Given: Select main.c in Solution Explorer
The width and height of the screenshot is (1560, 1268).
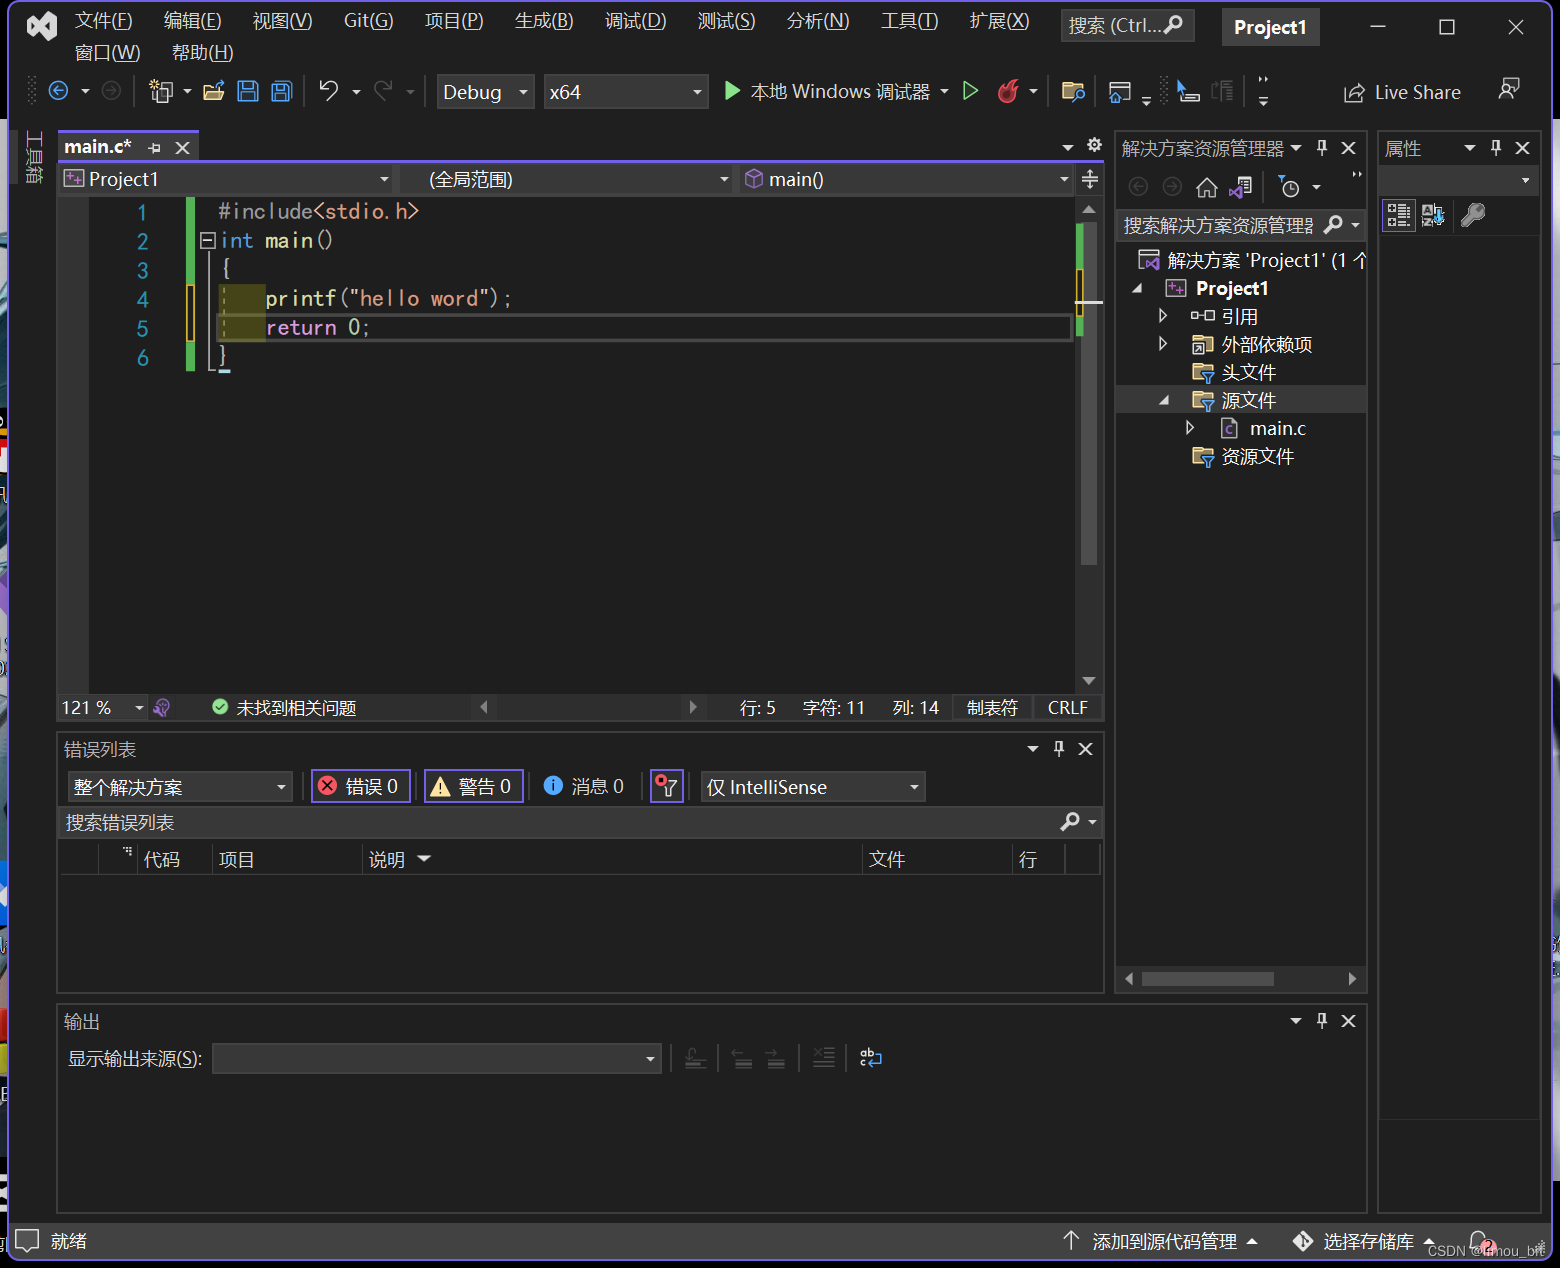Looking at the screenshot, I should pos(1277,428).
